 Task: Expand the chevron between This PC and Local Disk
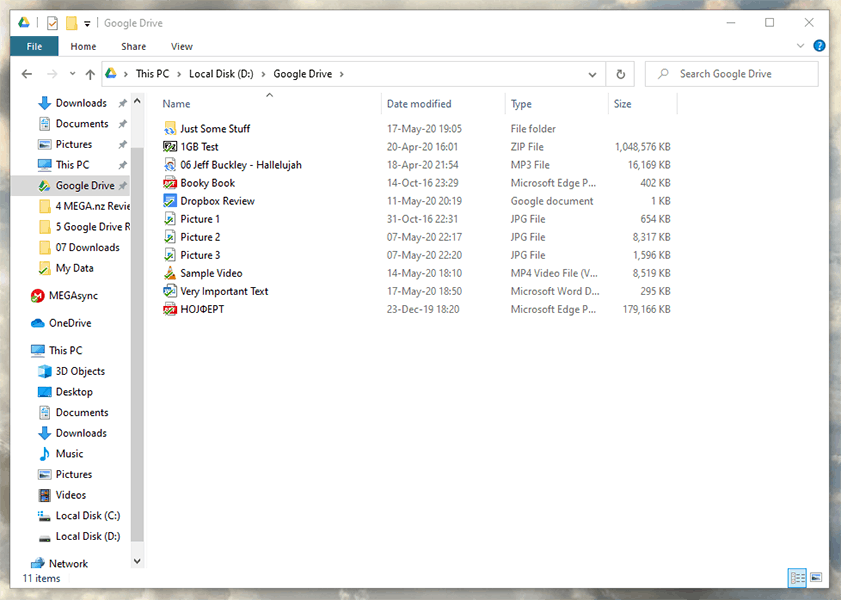[179, 74]
